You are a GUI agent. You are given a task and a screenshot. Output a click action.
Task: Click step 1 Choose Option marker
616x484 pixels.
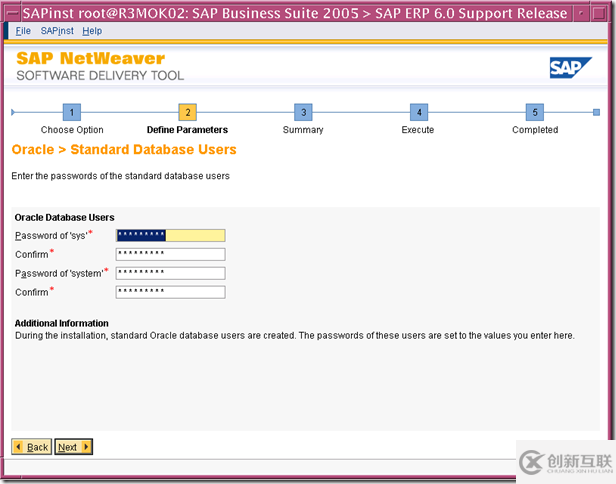pos(72,112)
